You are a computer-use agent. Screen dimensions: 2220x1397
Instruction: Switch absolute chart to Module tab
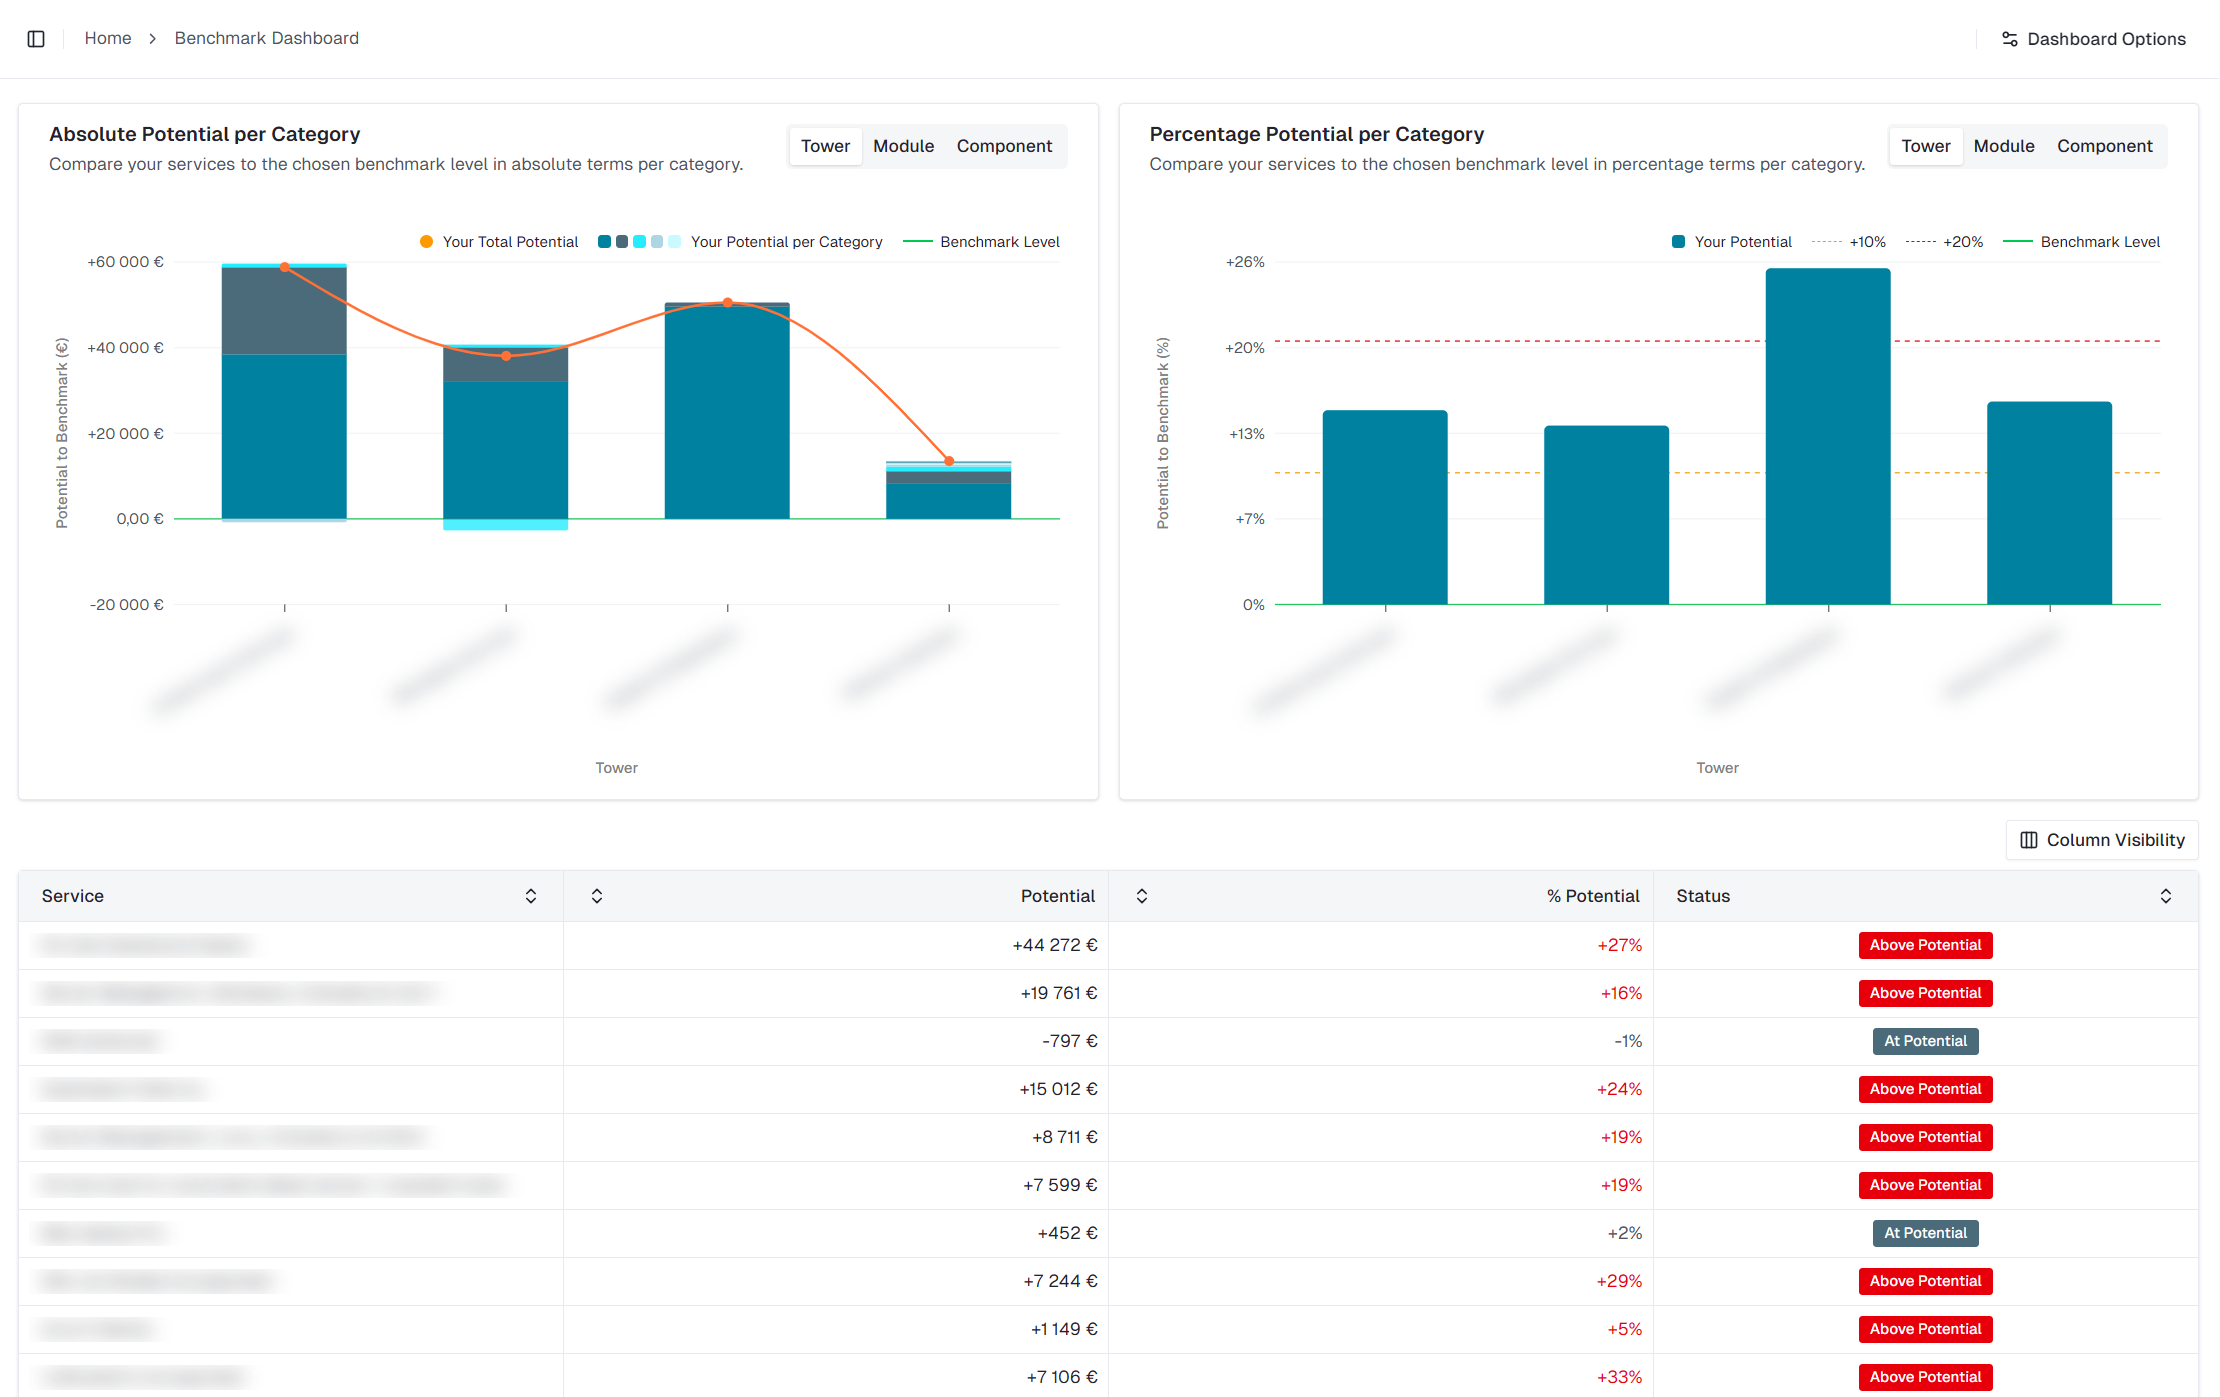[903, 146]
